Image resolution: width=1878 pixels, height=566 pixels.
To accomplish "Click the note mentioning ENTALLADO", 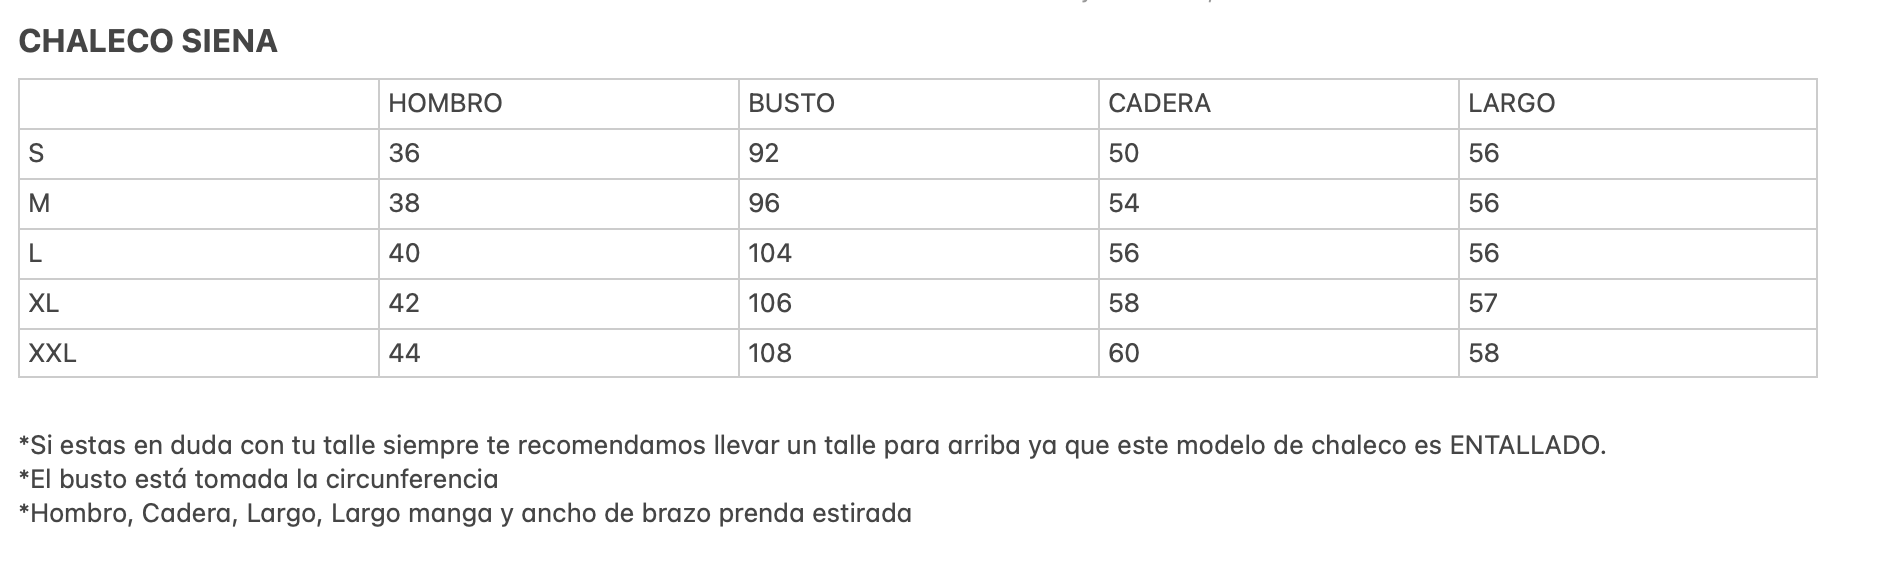I will (812, 445).
